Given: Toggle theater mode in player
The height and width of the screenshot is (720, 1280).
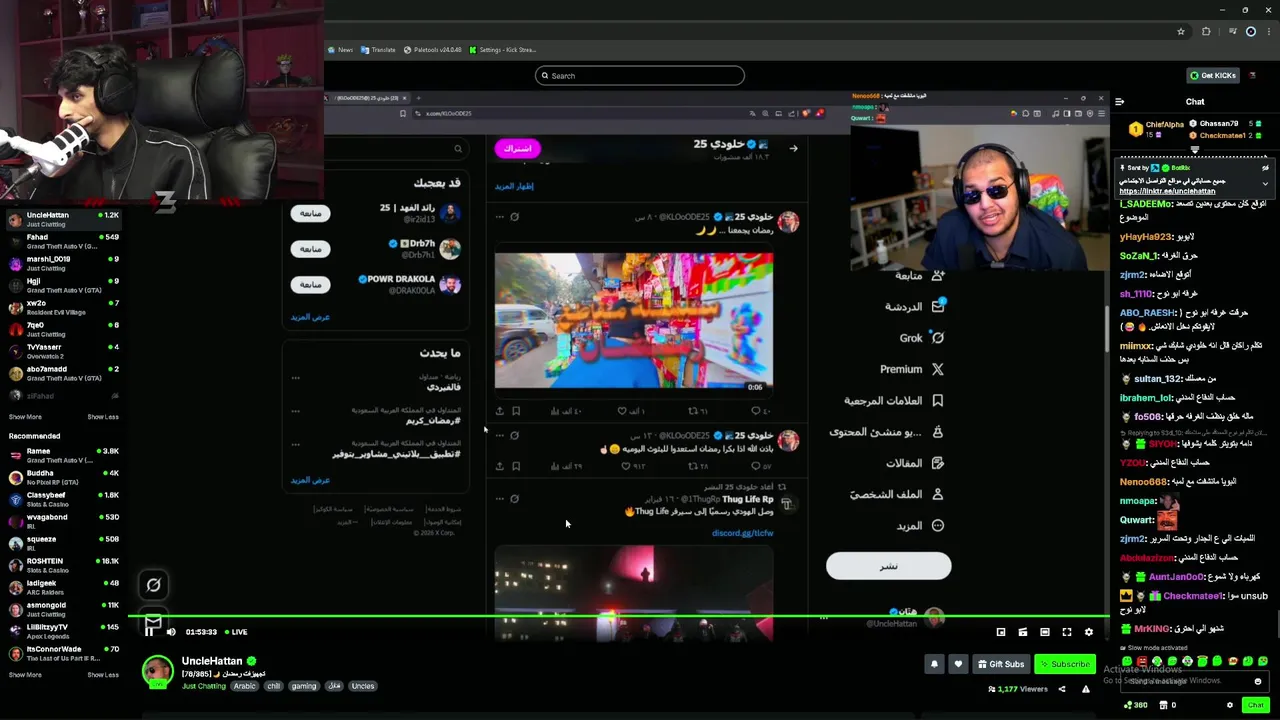Looking at the screenshot, I should (1045, 632).
